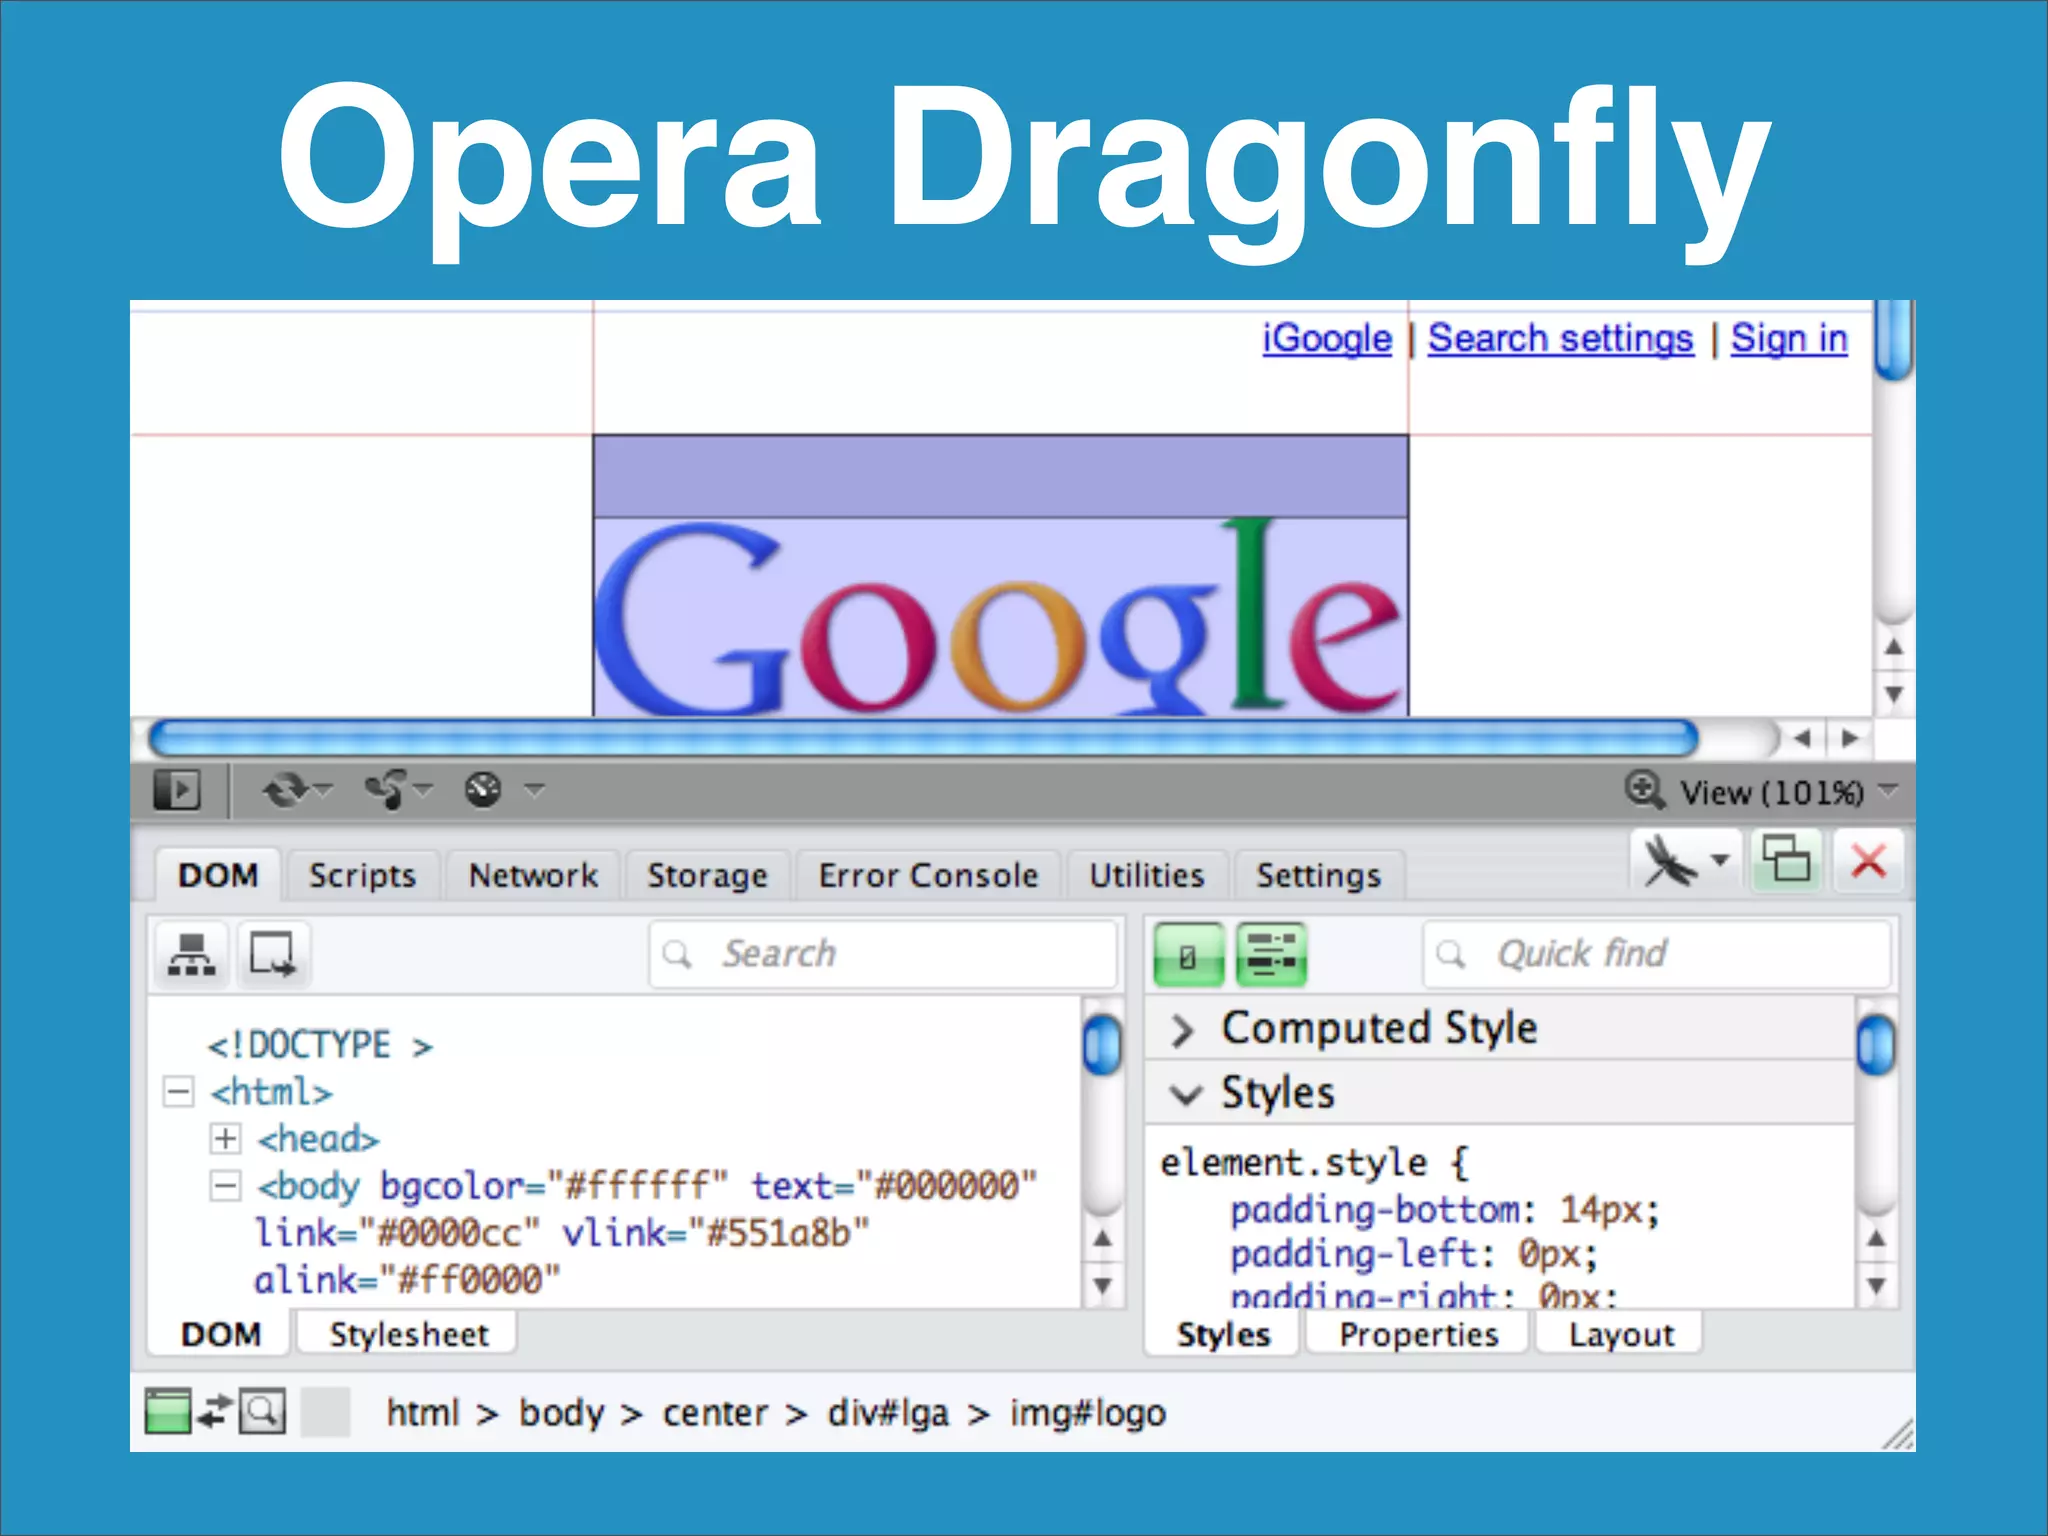Viewport: 2048px width, 1536px height.
Task: Click div#lga in the breadcrumb
Action: [x=888, y=1413]
